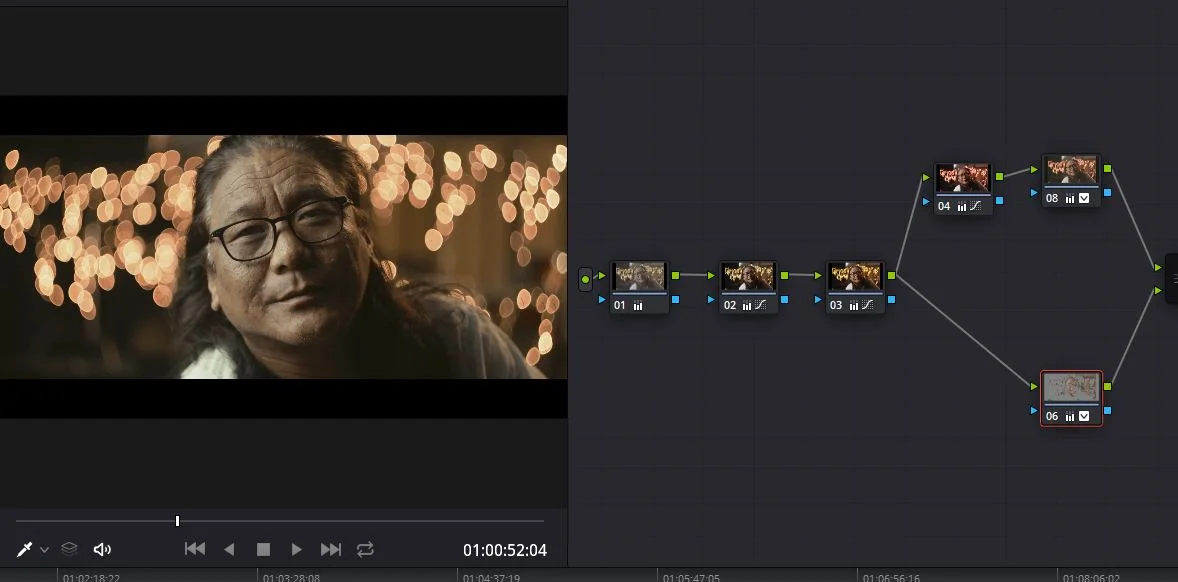This screenshot has height=582, width=1178.
Task: Click node 08's blue key output square
Action: pyautogui.click(x=1107, y=192)
